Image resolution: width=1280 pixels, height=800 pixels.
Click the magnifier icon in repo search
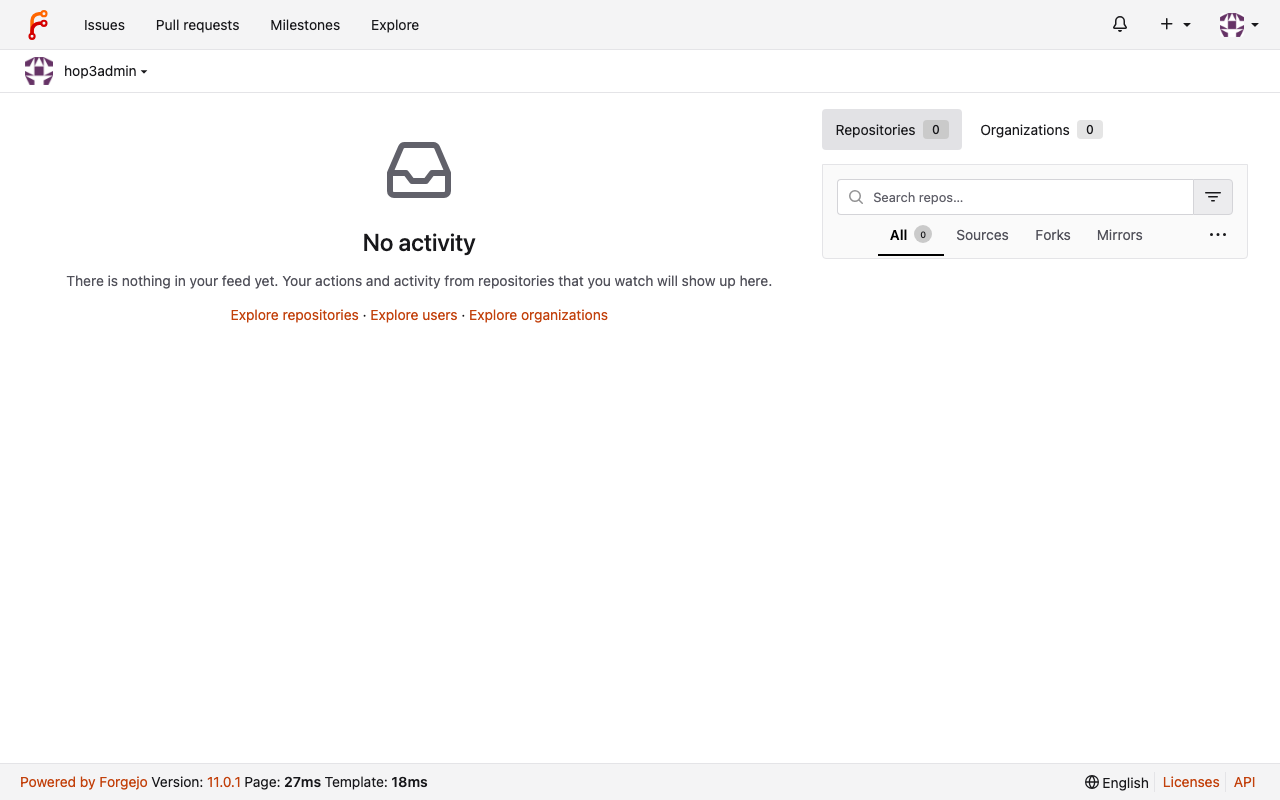coord(856,197)
